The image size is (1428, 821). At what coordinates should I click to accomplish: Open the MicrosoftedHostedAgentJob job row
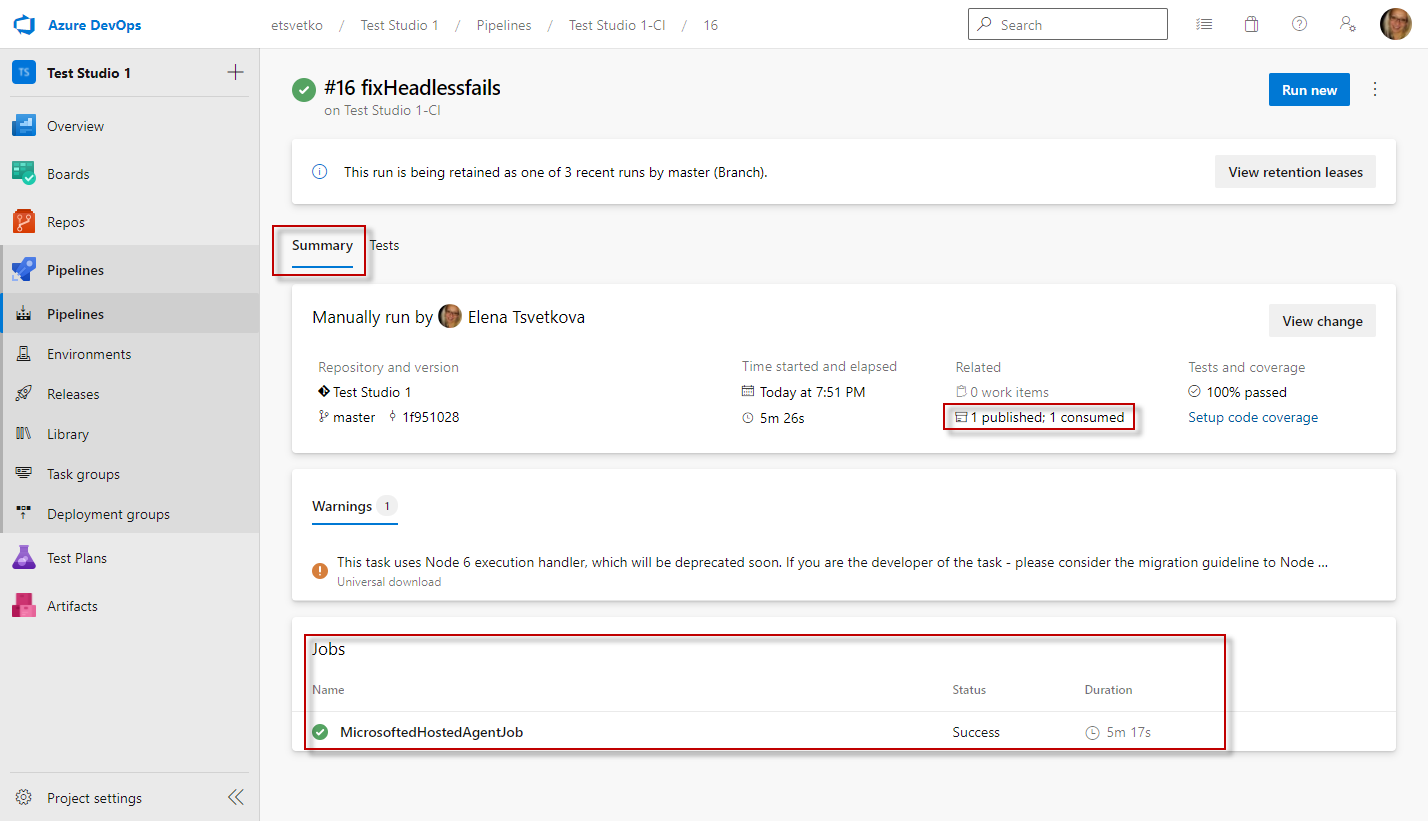(844, 732)
